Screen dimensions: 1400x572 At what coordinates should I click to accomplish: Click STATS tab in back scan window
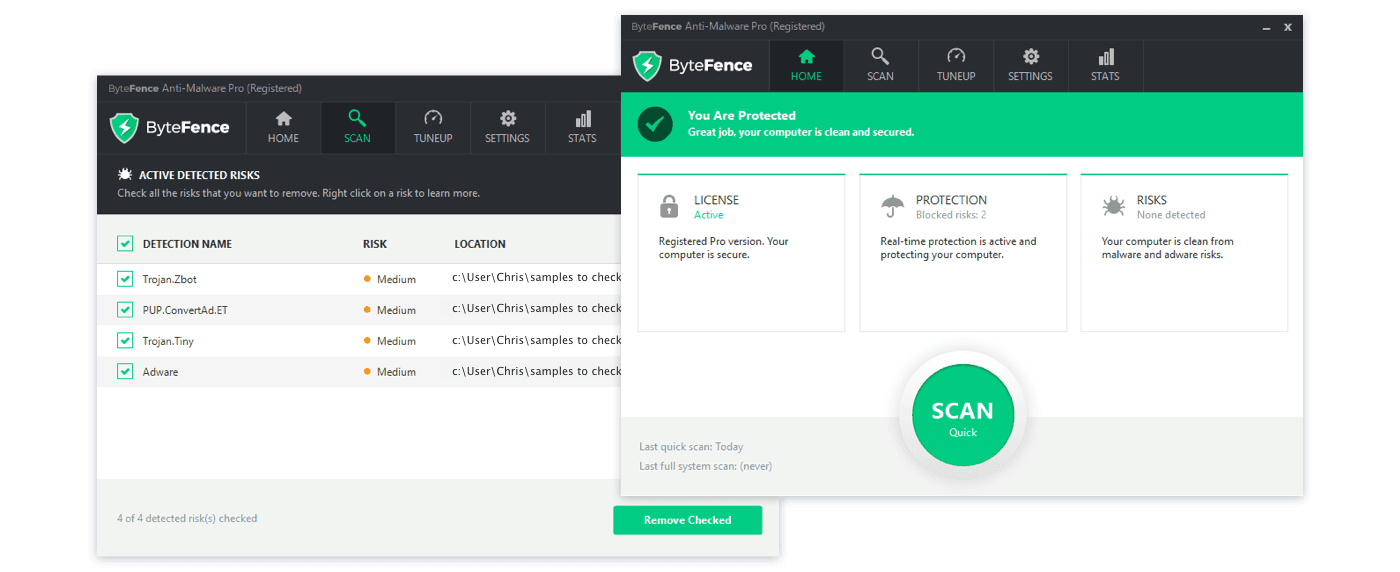[582, 128]
